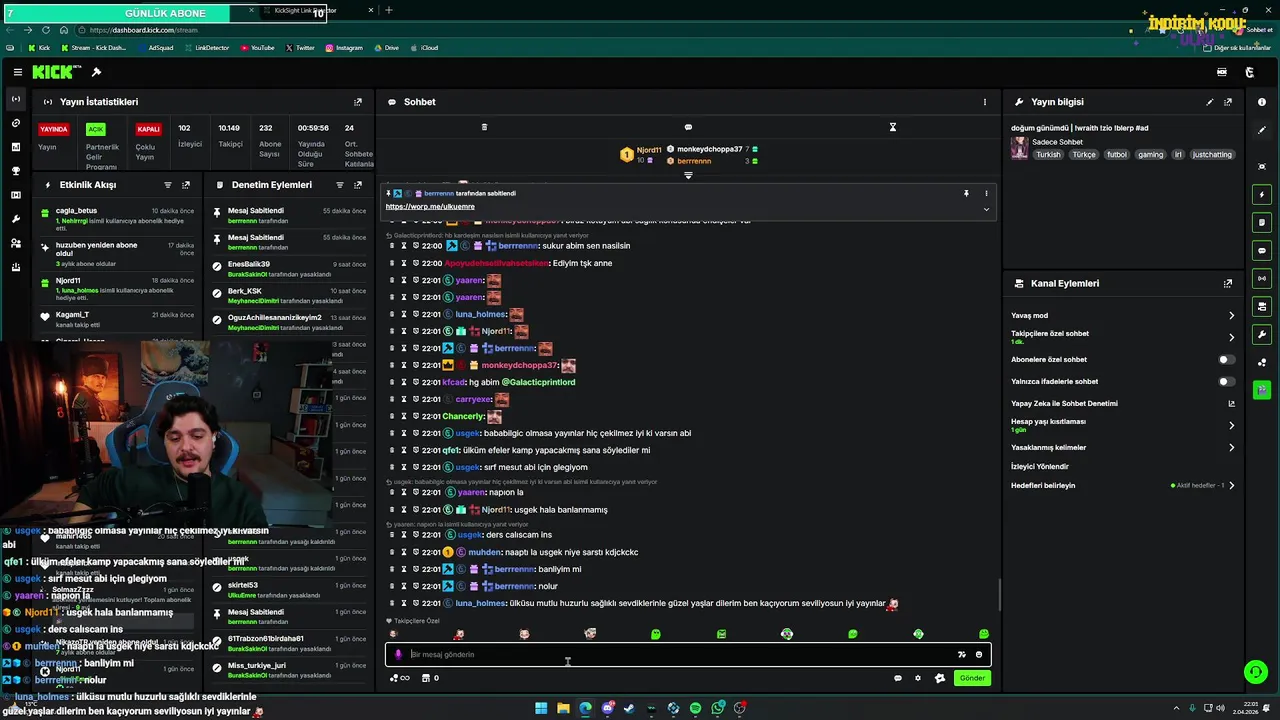Pop out the Denetim Eylemleri panel

(358, 185)
